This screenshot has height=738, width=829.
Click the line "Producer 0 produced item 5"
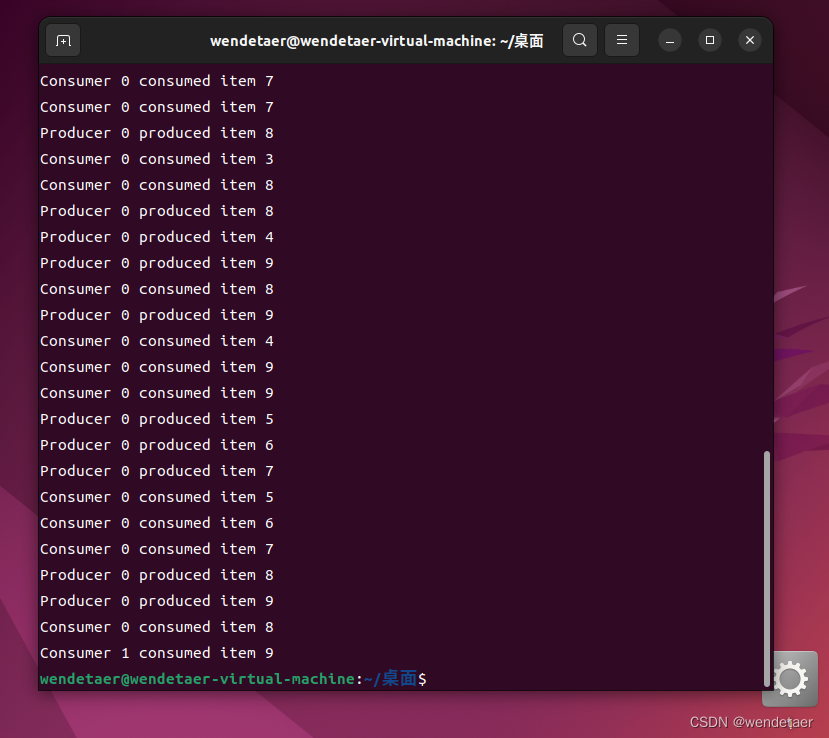point(156,419)
